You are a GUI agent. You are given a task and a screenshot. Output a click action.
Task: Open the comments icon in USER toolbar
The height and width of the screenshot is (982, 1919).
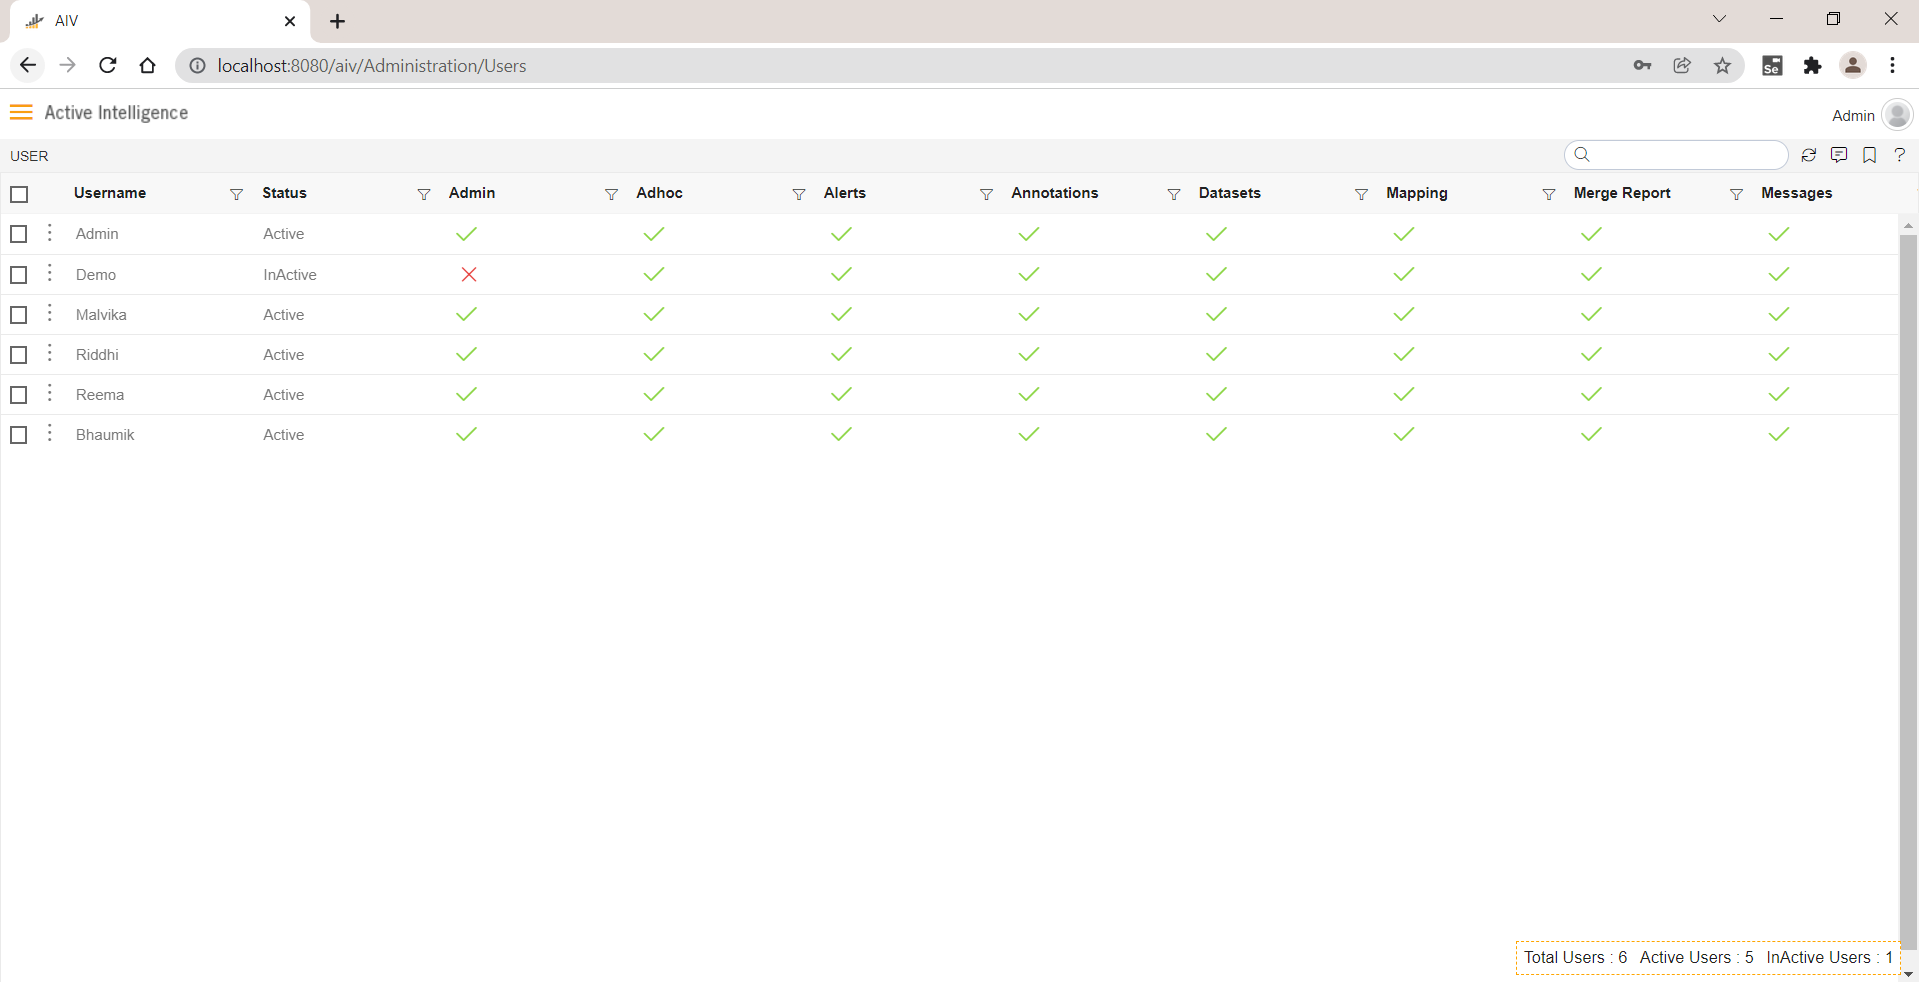point(1839,155)
